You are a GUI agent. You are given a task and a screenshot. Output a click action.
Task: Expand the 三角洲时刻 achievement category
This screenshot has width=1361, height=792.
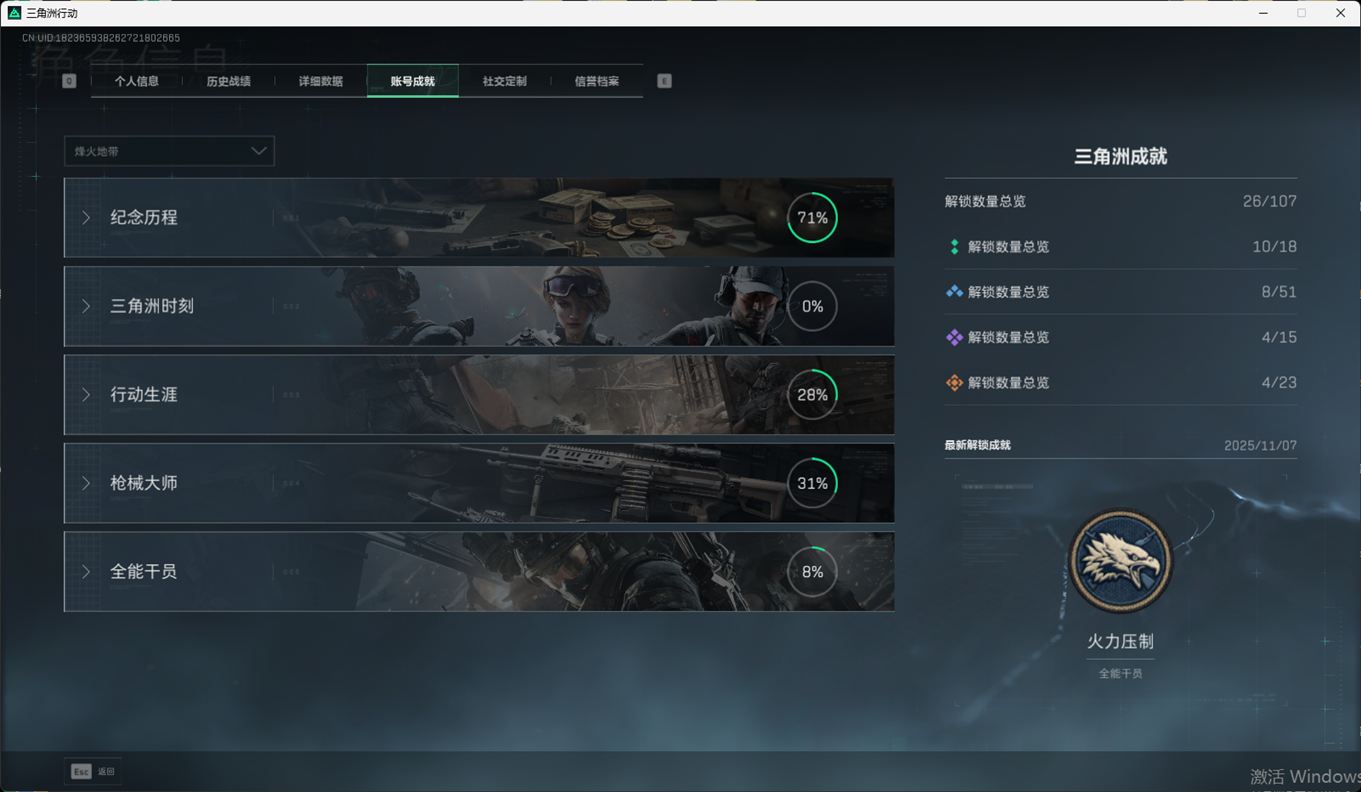152,306
